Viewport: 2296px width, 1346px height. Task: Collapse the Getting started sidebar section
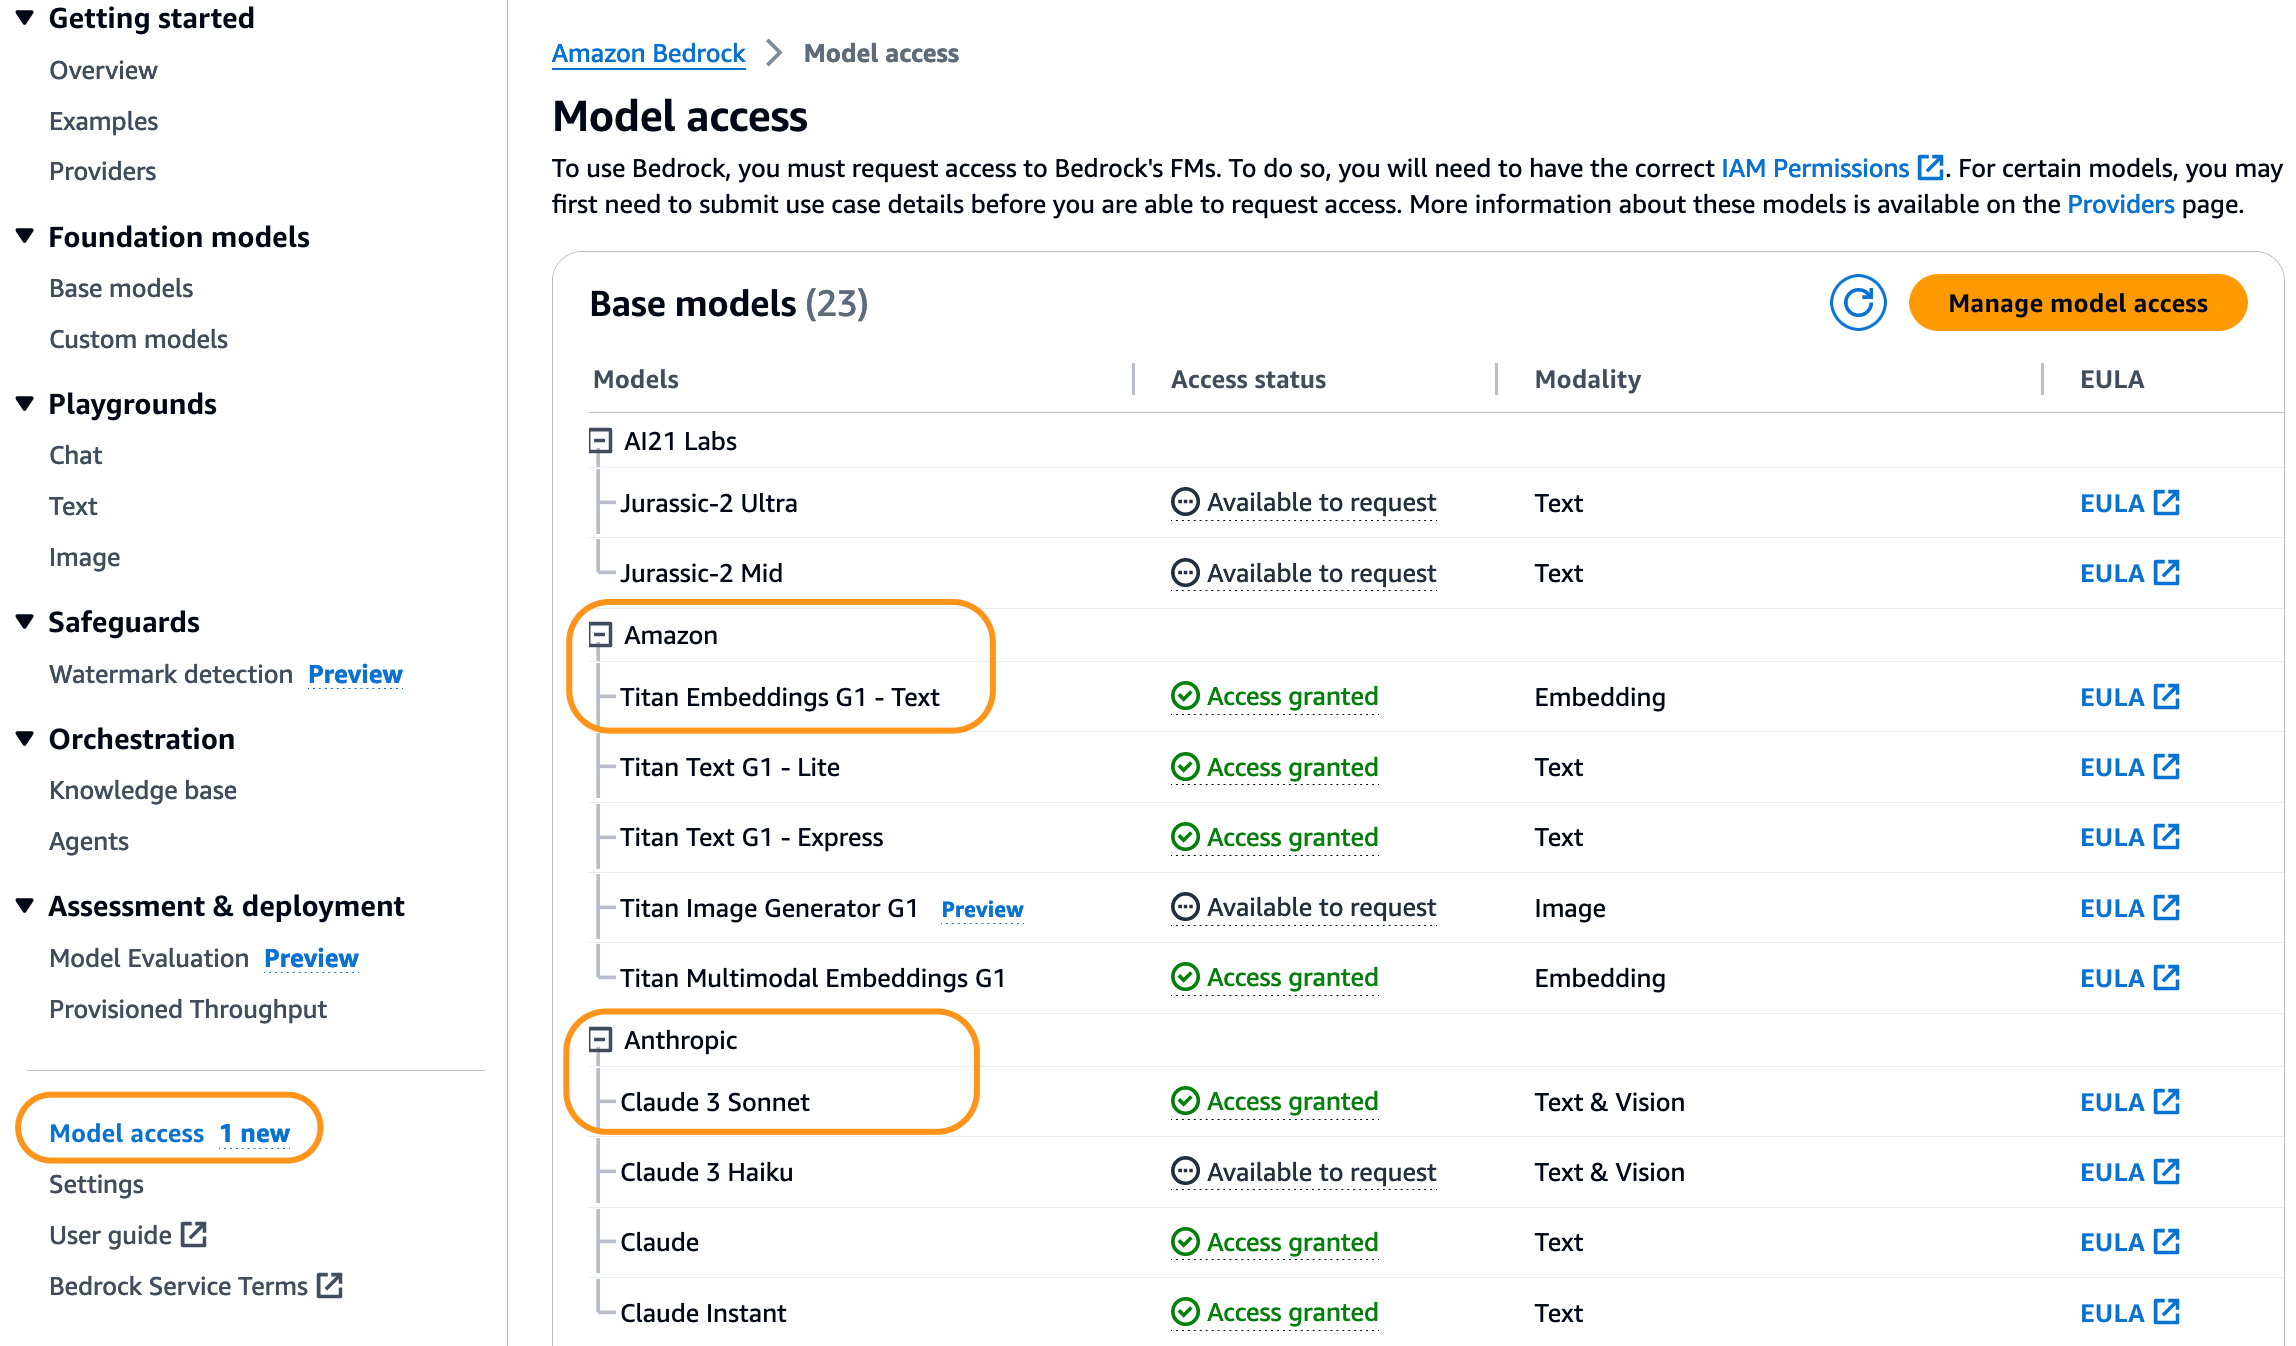coord(26,18)
